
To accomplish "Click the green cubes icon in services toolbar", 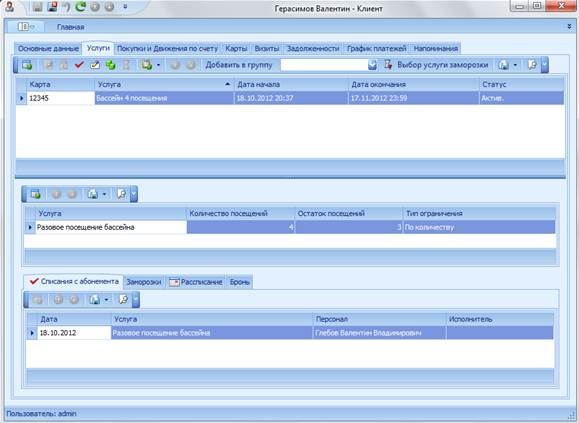I will coord(110,65).
